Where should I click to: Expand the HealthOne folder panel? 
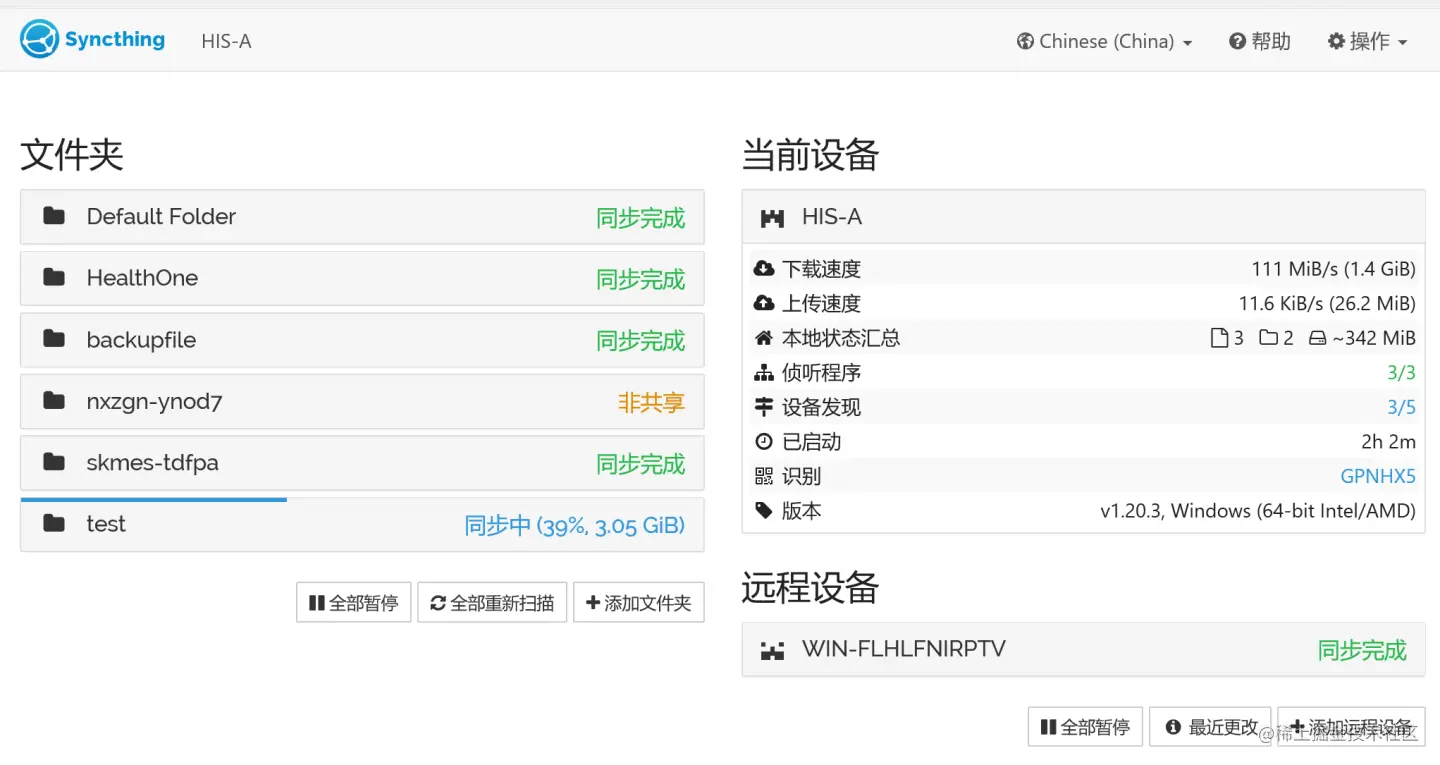coord(362,278)
